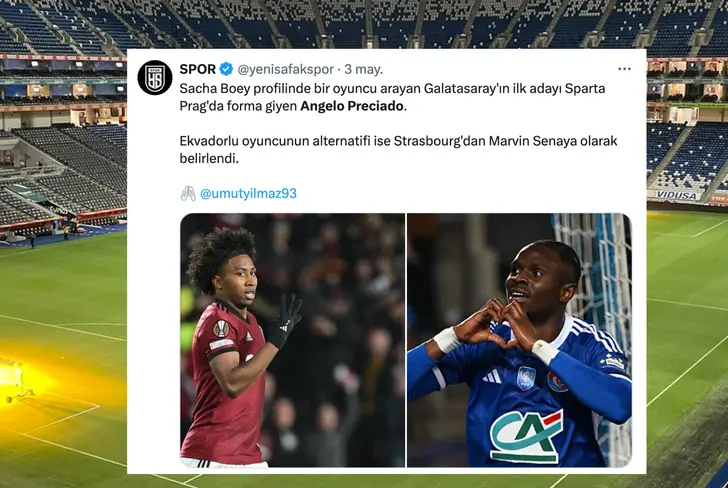Open the @yenisafakspor handle
The image size is (728, 488).
286,69
